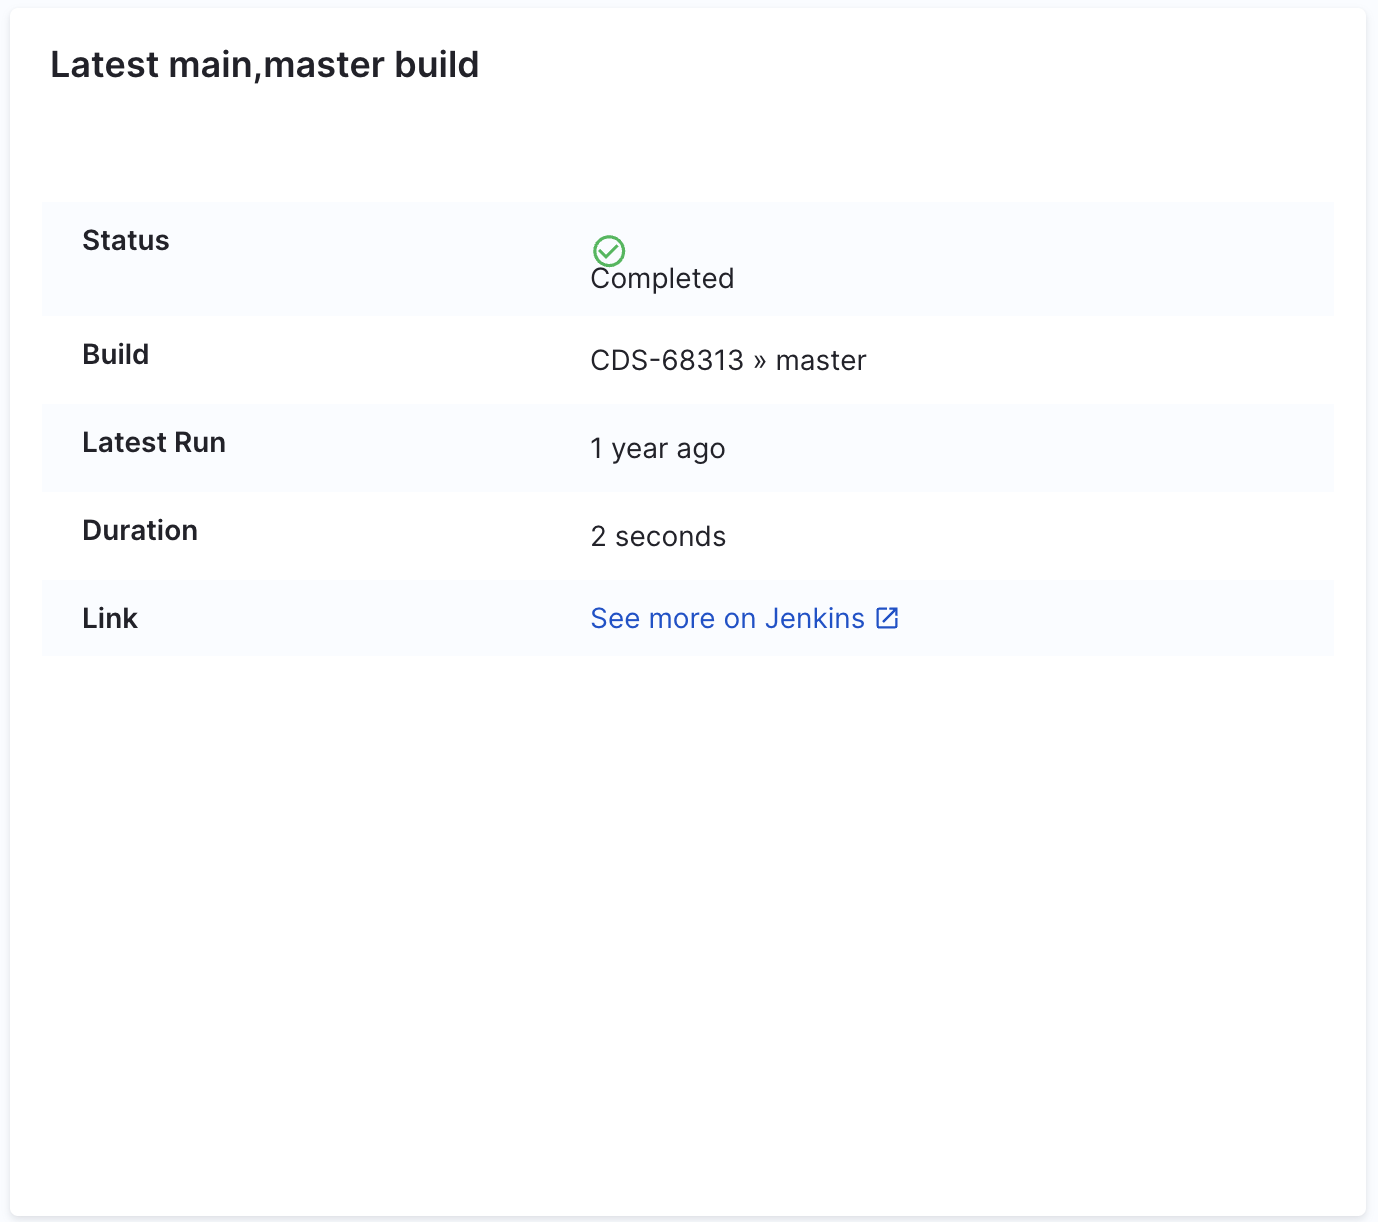This screenshot has width=1378, height=1222.
Task: Click the Link row label
Action: 110,619
